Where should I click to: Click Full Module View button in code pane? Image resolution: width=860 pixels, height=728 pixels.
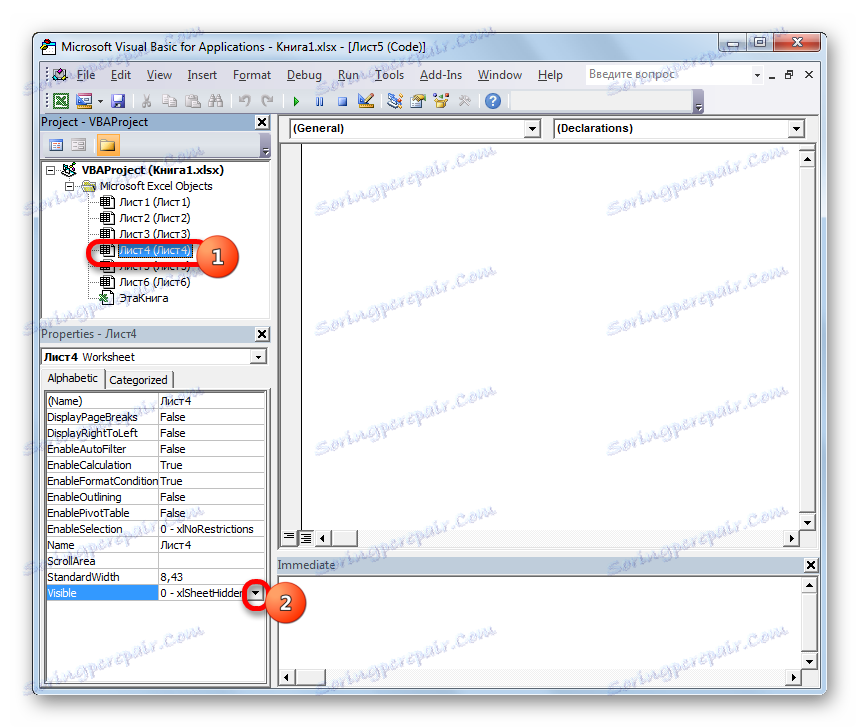(x=305, y=538)
